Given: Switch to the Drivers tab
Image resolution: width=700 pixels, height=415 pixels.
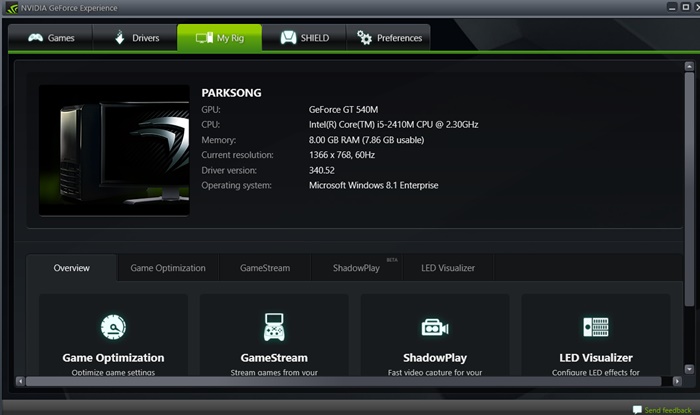Looking at the screenshot, I should [135, 38].
